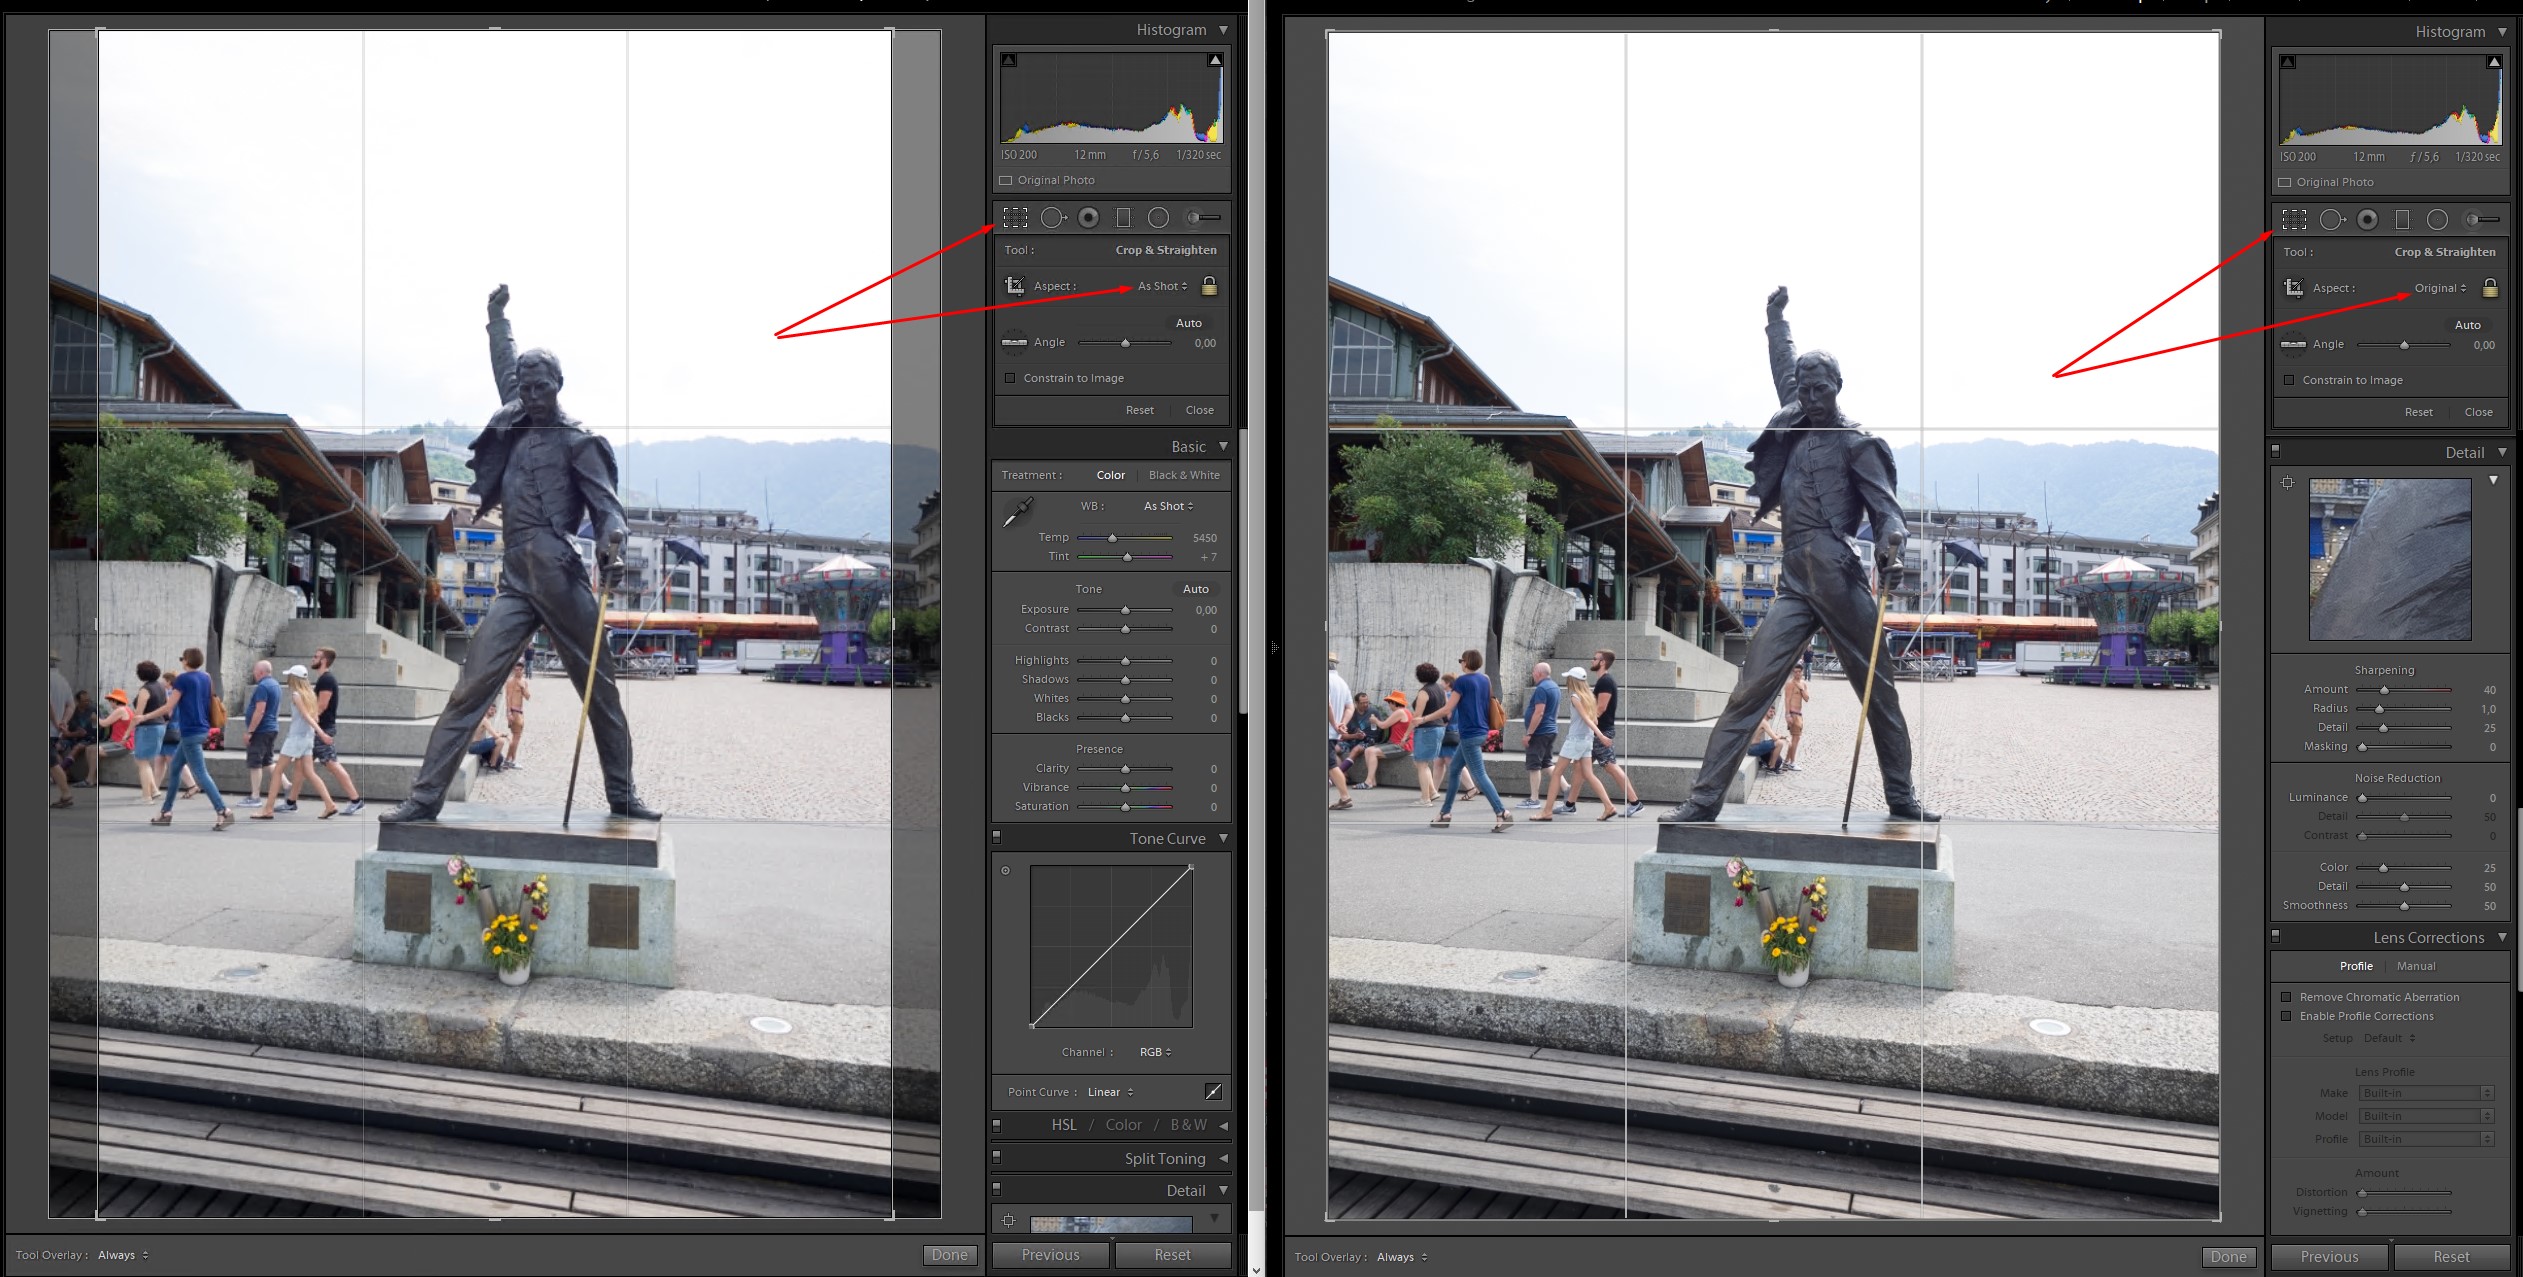Open WB As Shot dropdown
The height and width of the screenshot is (1277, 2523).
(x=1168, y=506)
